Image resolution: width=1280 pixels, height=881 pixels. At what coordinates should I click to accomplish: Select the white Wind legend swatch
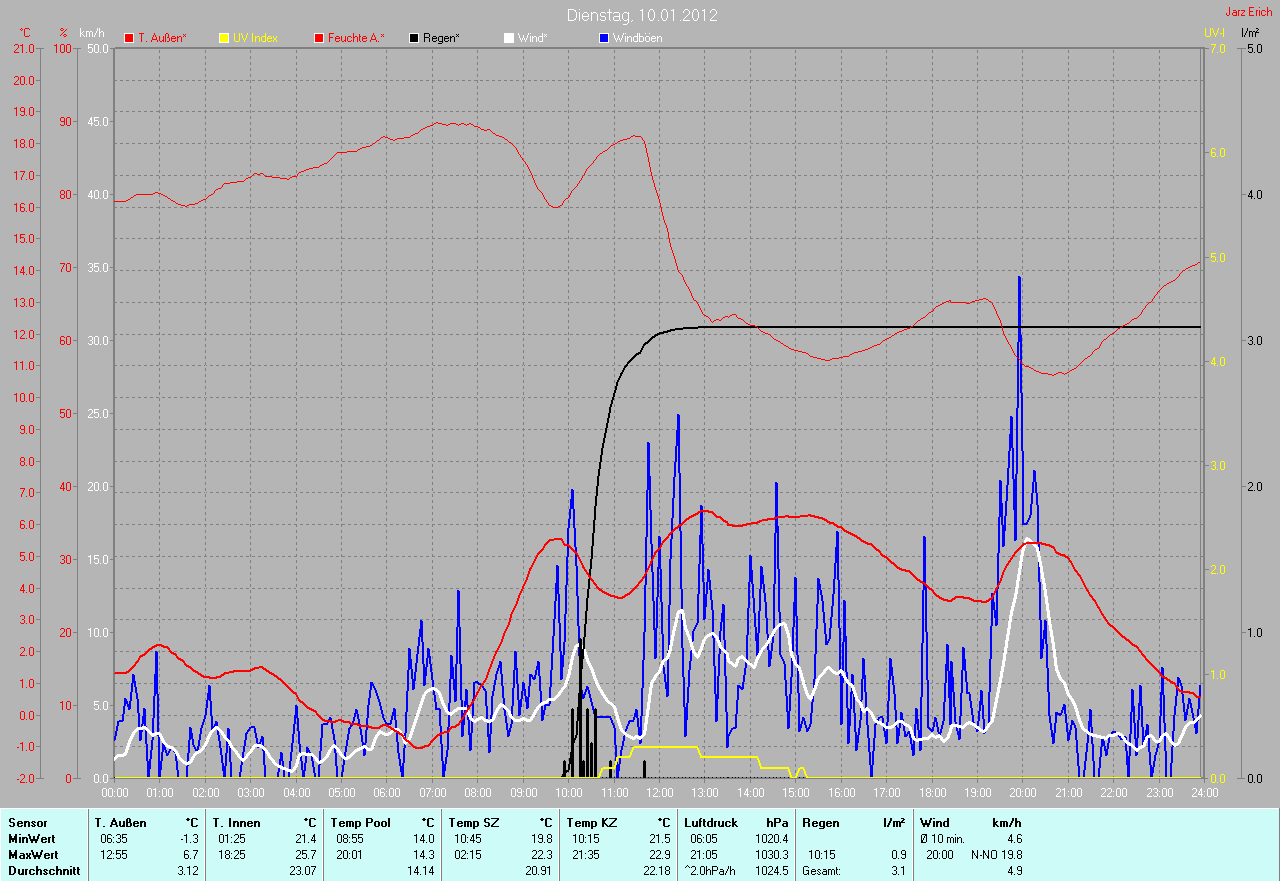pyautogui.click(x=508, y=38)
